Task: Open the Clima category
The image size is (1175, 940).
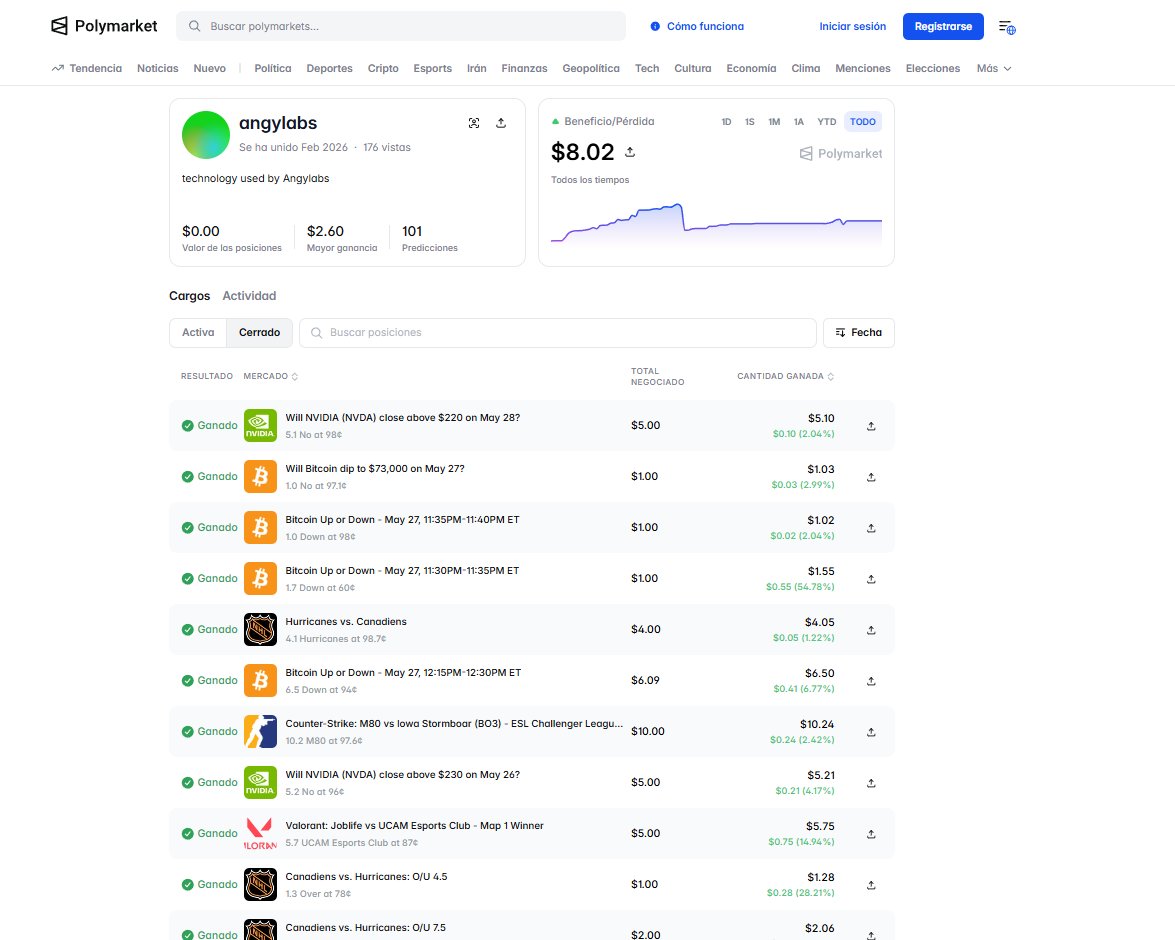Action: [806, 68]
